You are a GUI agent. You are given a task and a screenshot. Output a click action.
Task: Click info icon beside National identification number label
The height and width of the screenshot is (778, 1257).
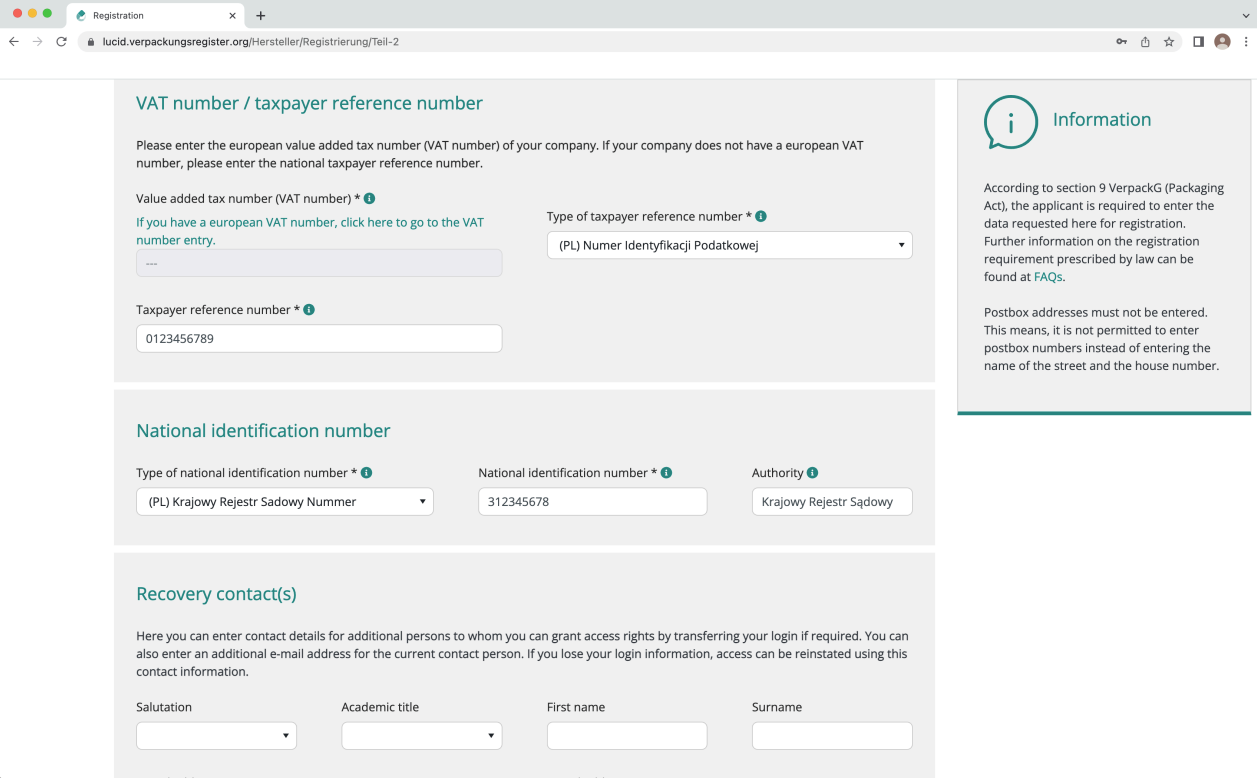666,473
